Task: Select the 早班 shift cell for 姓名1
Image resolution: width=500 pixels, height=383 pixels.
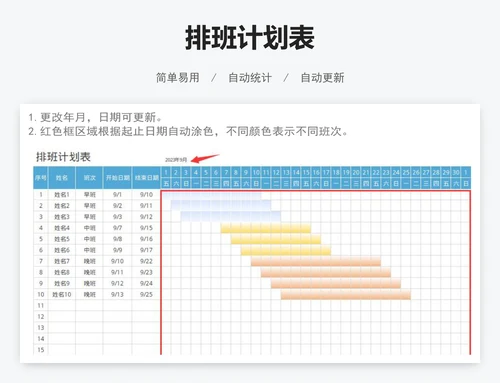Action: (x=89, y=195)
